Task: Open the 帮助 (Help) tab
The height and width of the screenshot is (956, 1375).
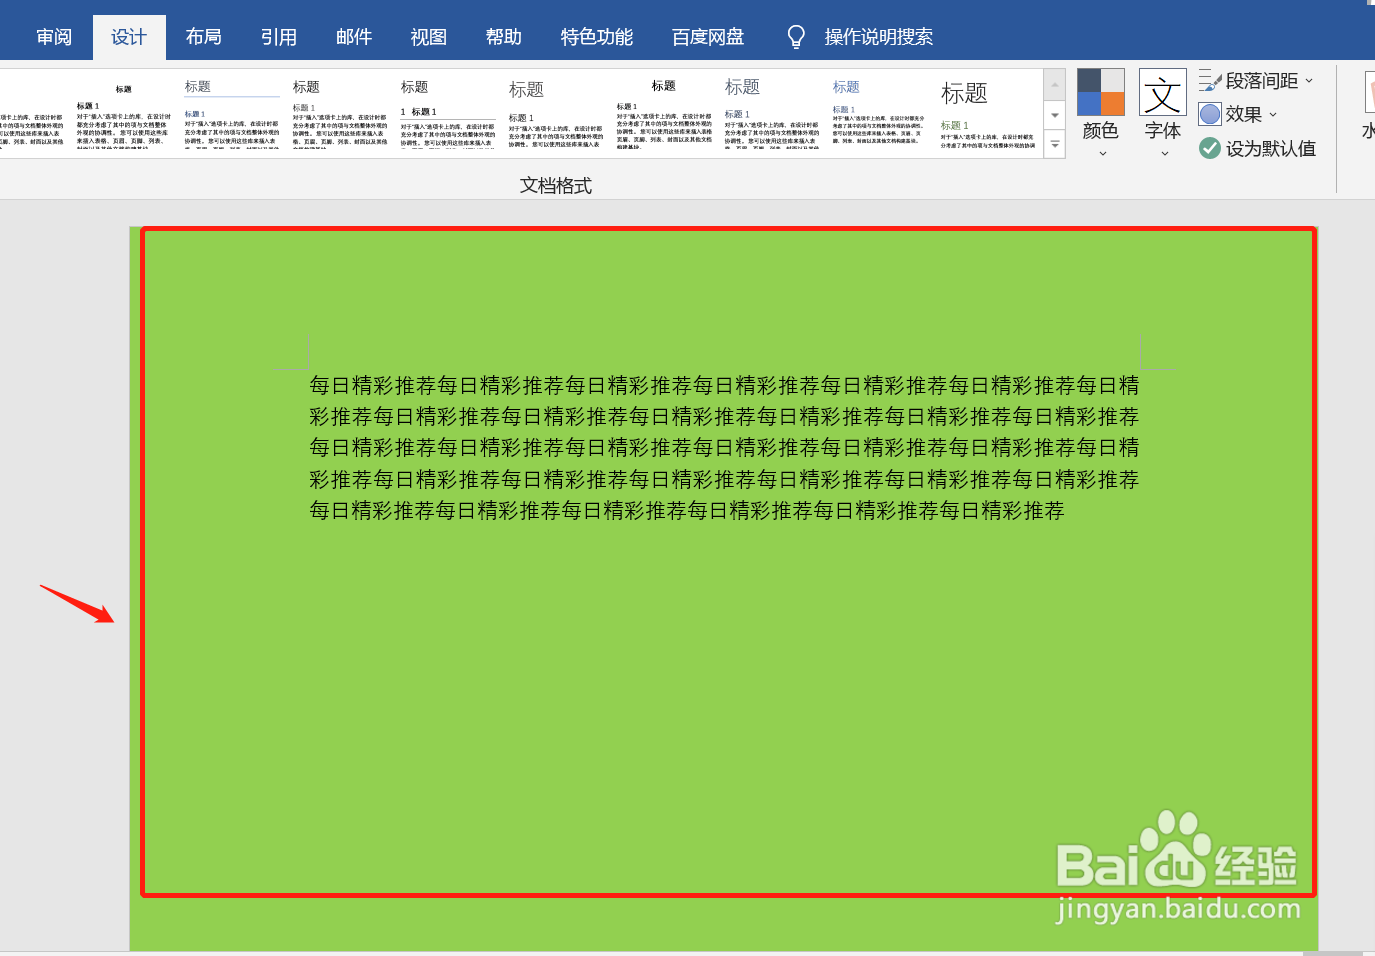Action: 504,36
